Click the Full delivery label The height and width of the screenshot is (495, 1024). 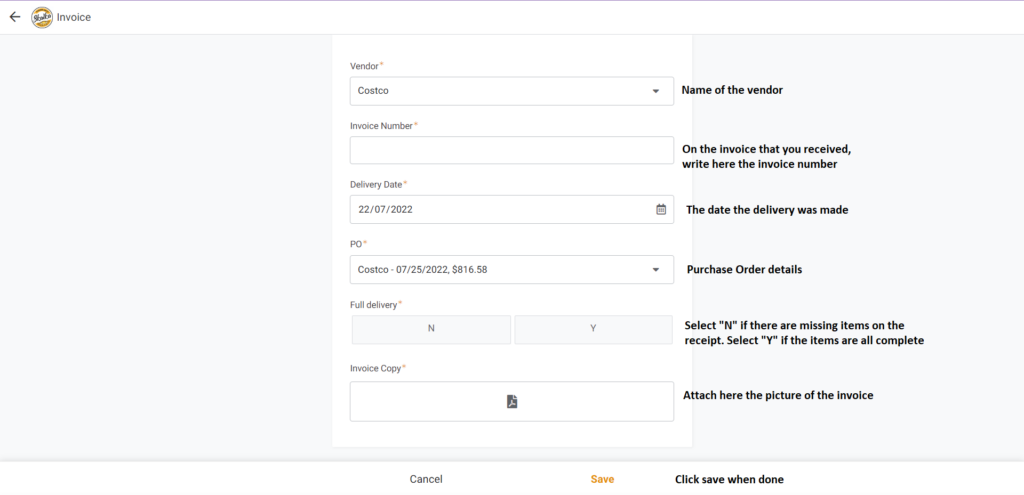point(374,304)
